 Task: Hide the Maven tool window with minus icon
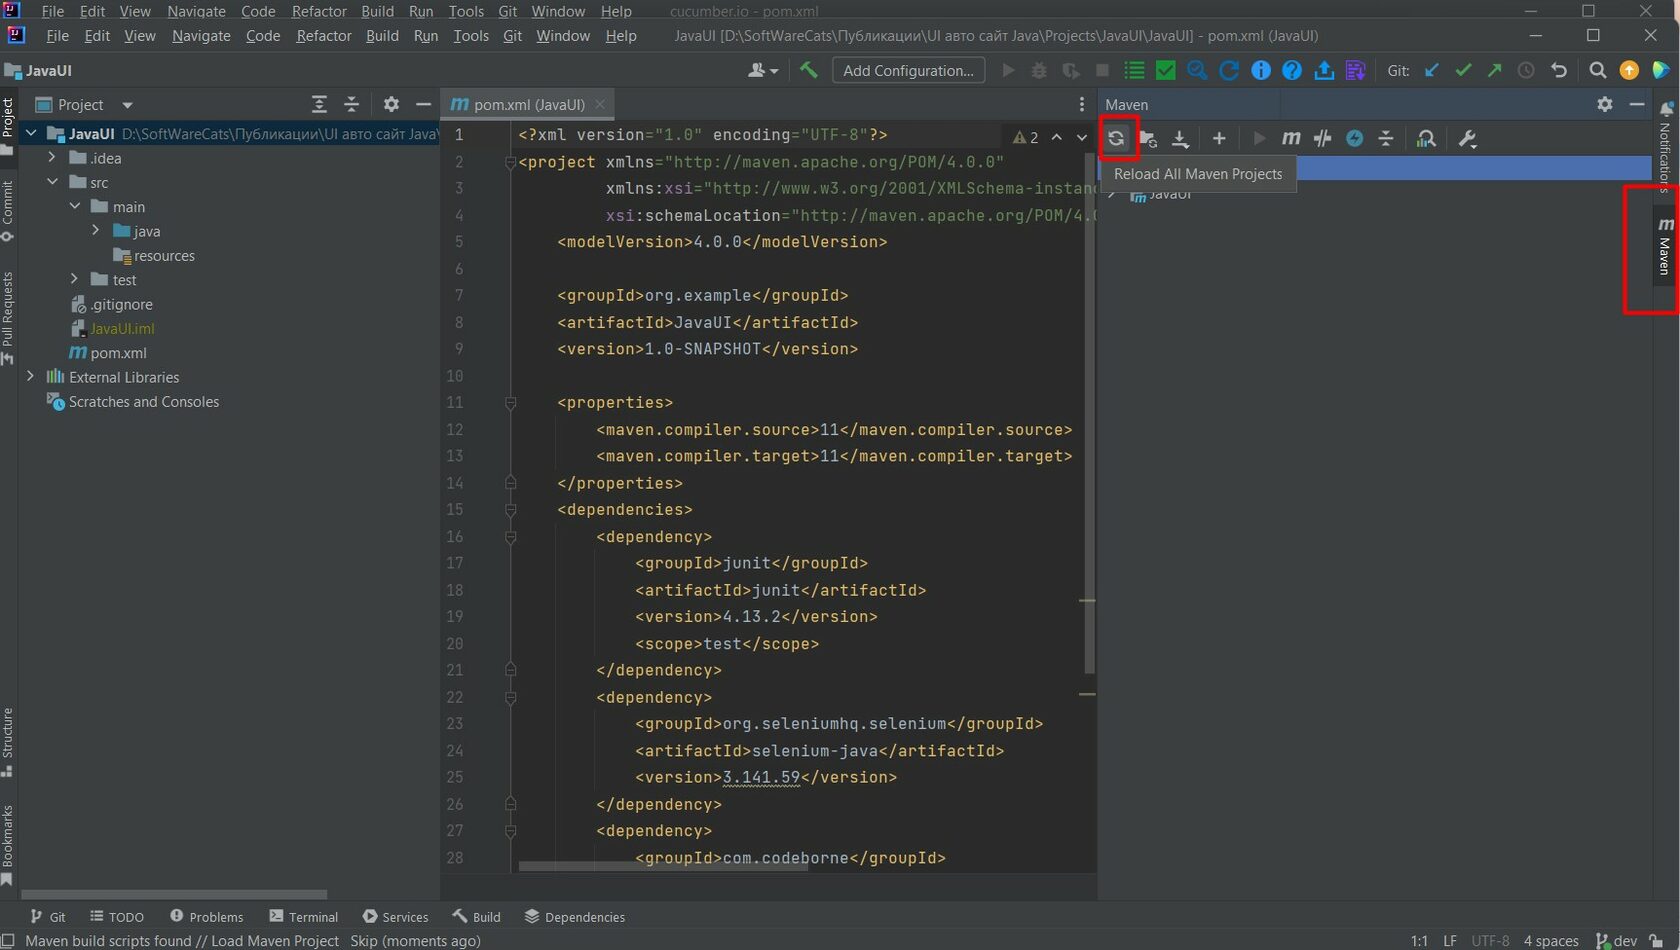tap(1637, 104)
